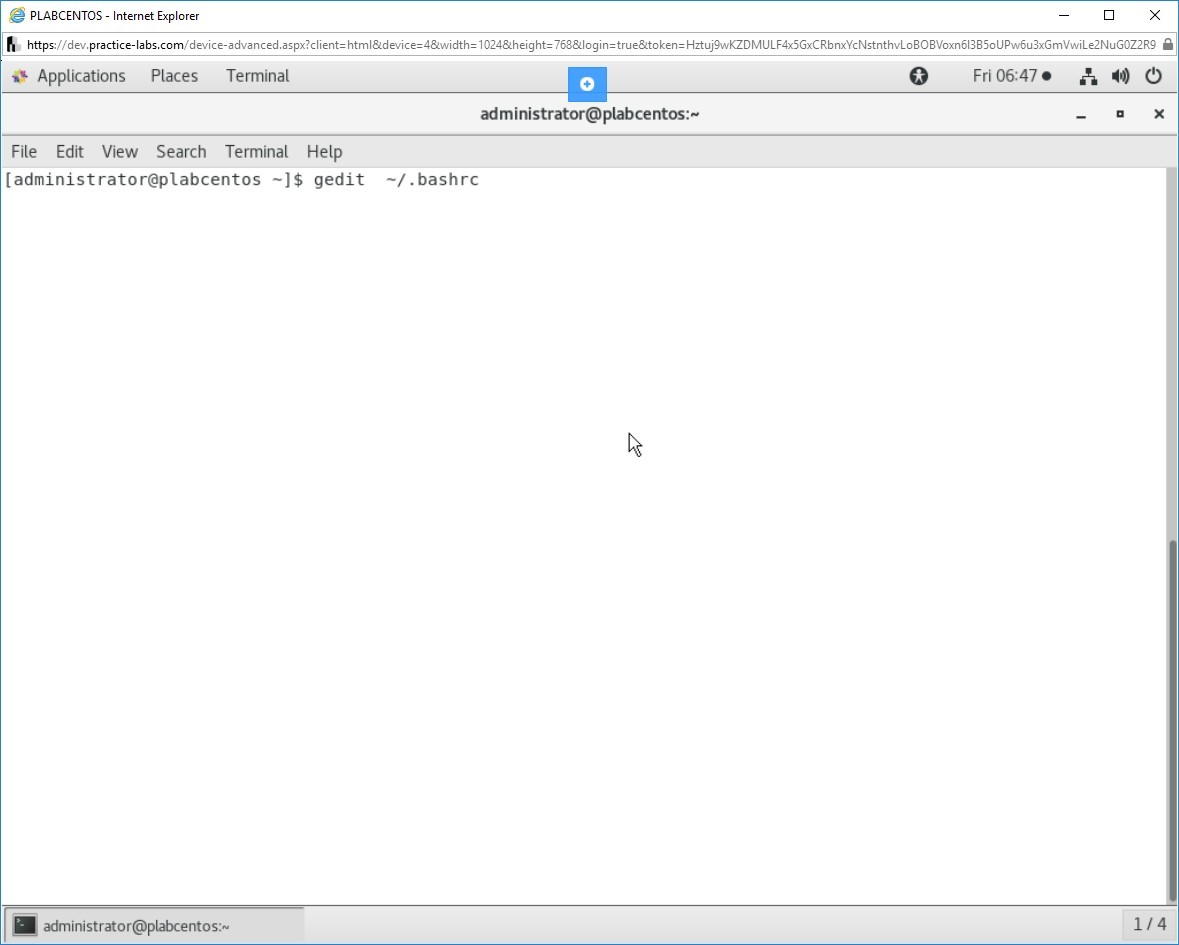Click the power icon in top panel
1179x945 pixels.
coord(1153,76)
